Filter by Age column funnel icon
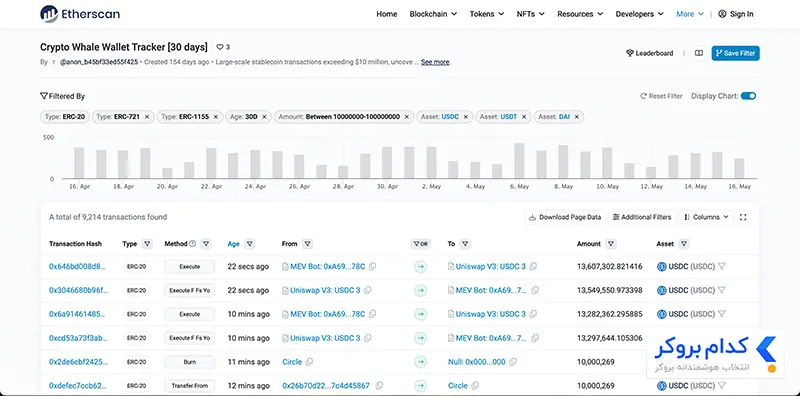The height and width of the screenshot is (396, 800). pos(249,244)
